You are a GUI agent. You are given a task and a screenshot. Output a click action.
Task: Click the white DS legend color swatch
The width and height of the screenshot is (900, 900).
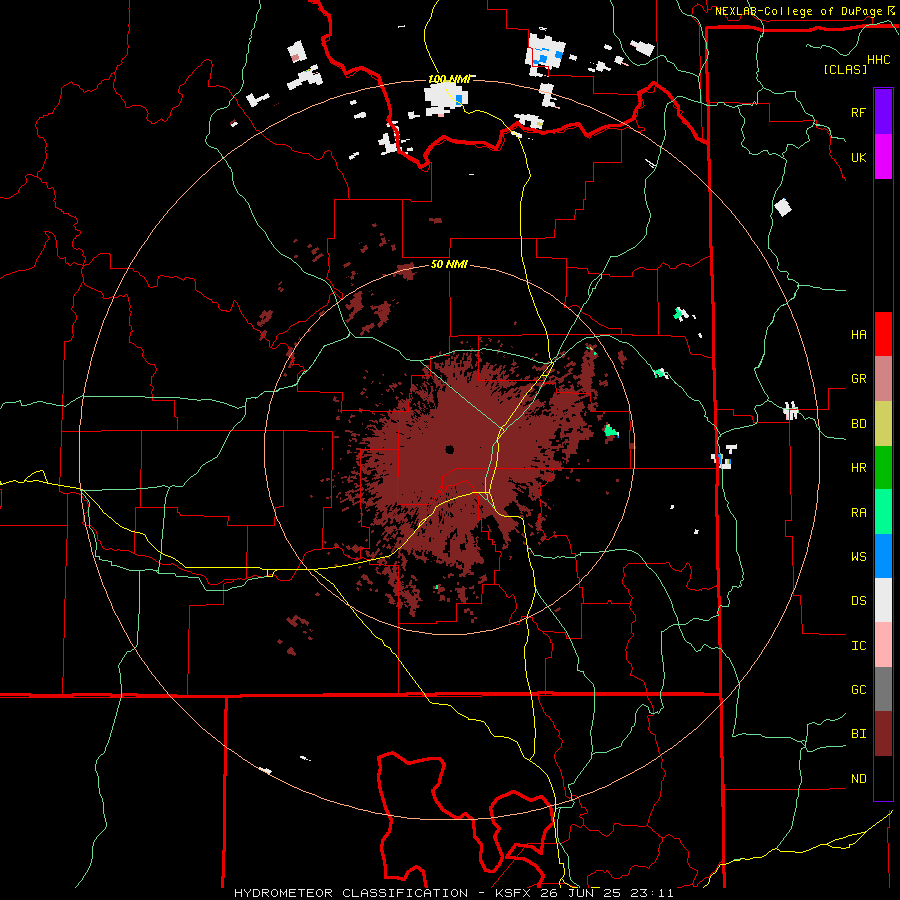[883, 600]
